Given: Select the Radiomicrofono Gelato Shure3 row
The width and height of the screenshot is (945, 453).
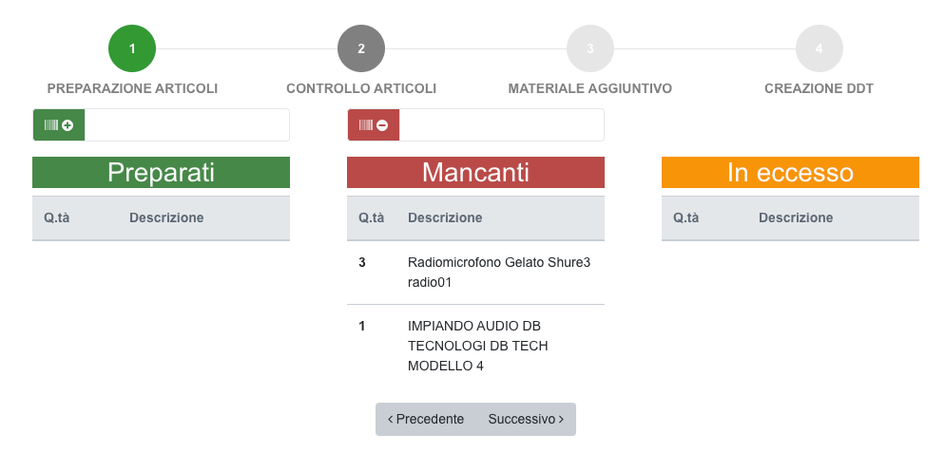Looking at the screenshot, I should (476, 272).
